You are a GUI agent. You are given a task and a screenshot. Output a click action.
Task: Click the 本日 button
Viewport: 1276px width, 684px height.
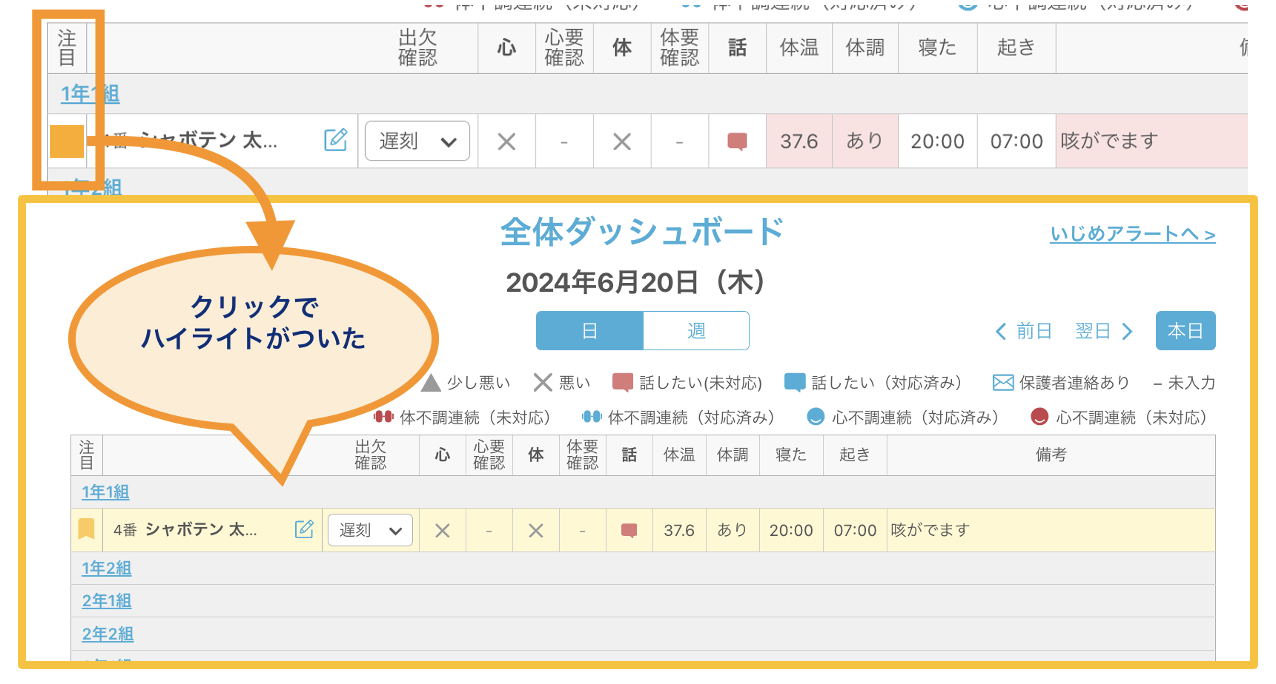pyautogui.click(x=1186, y=331)
